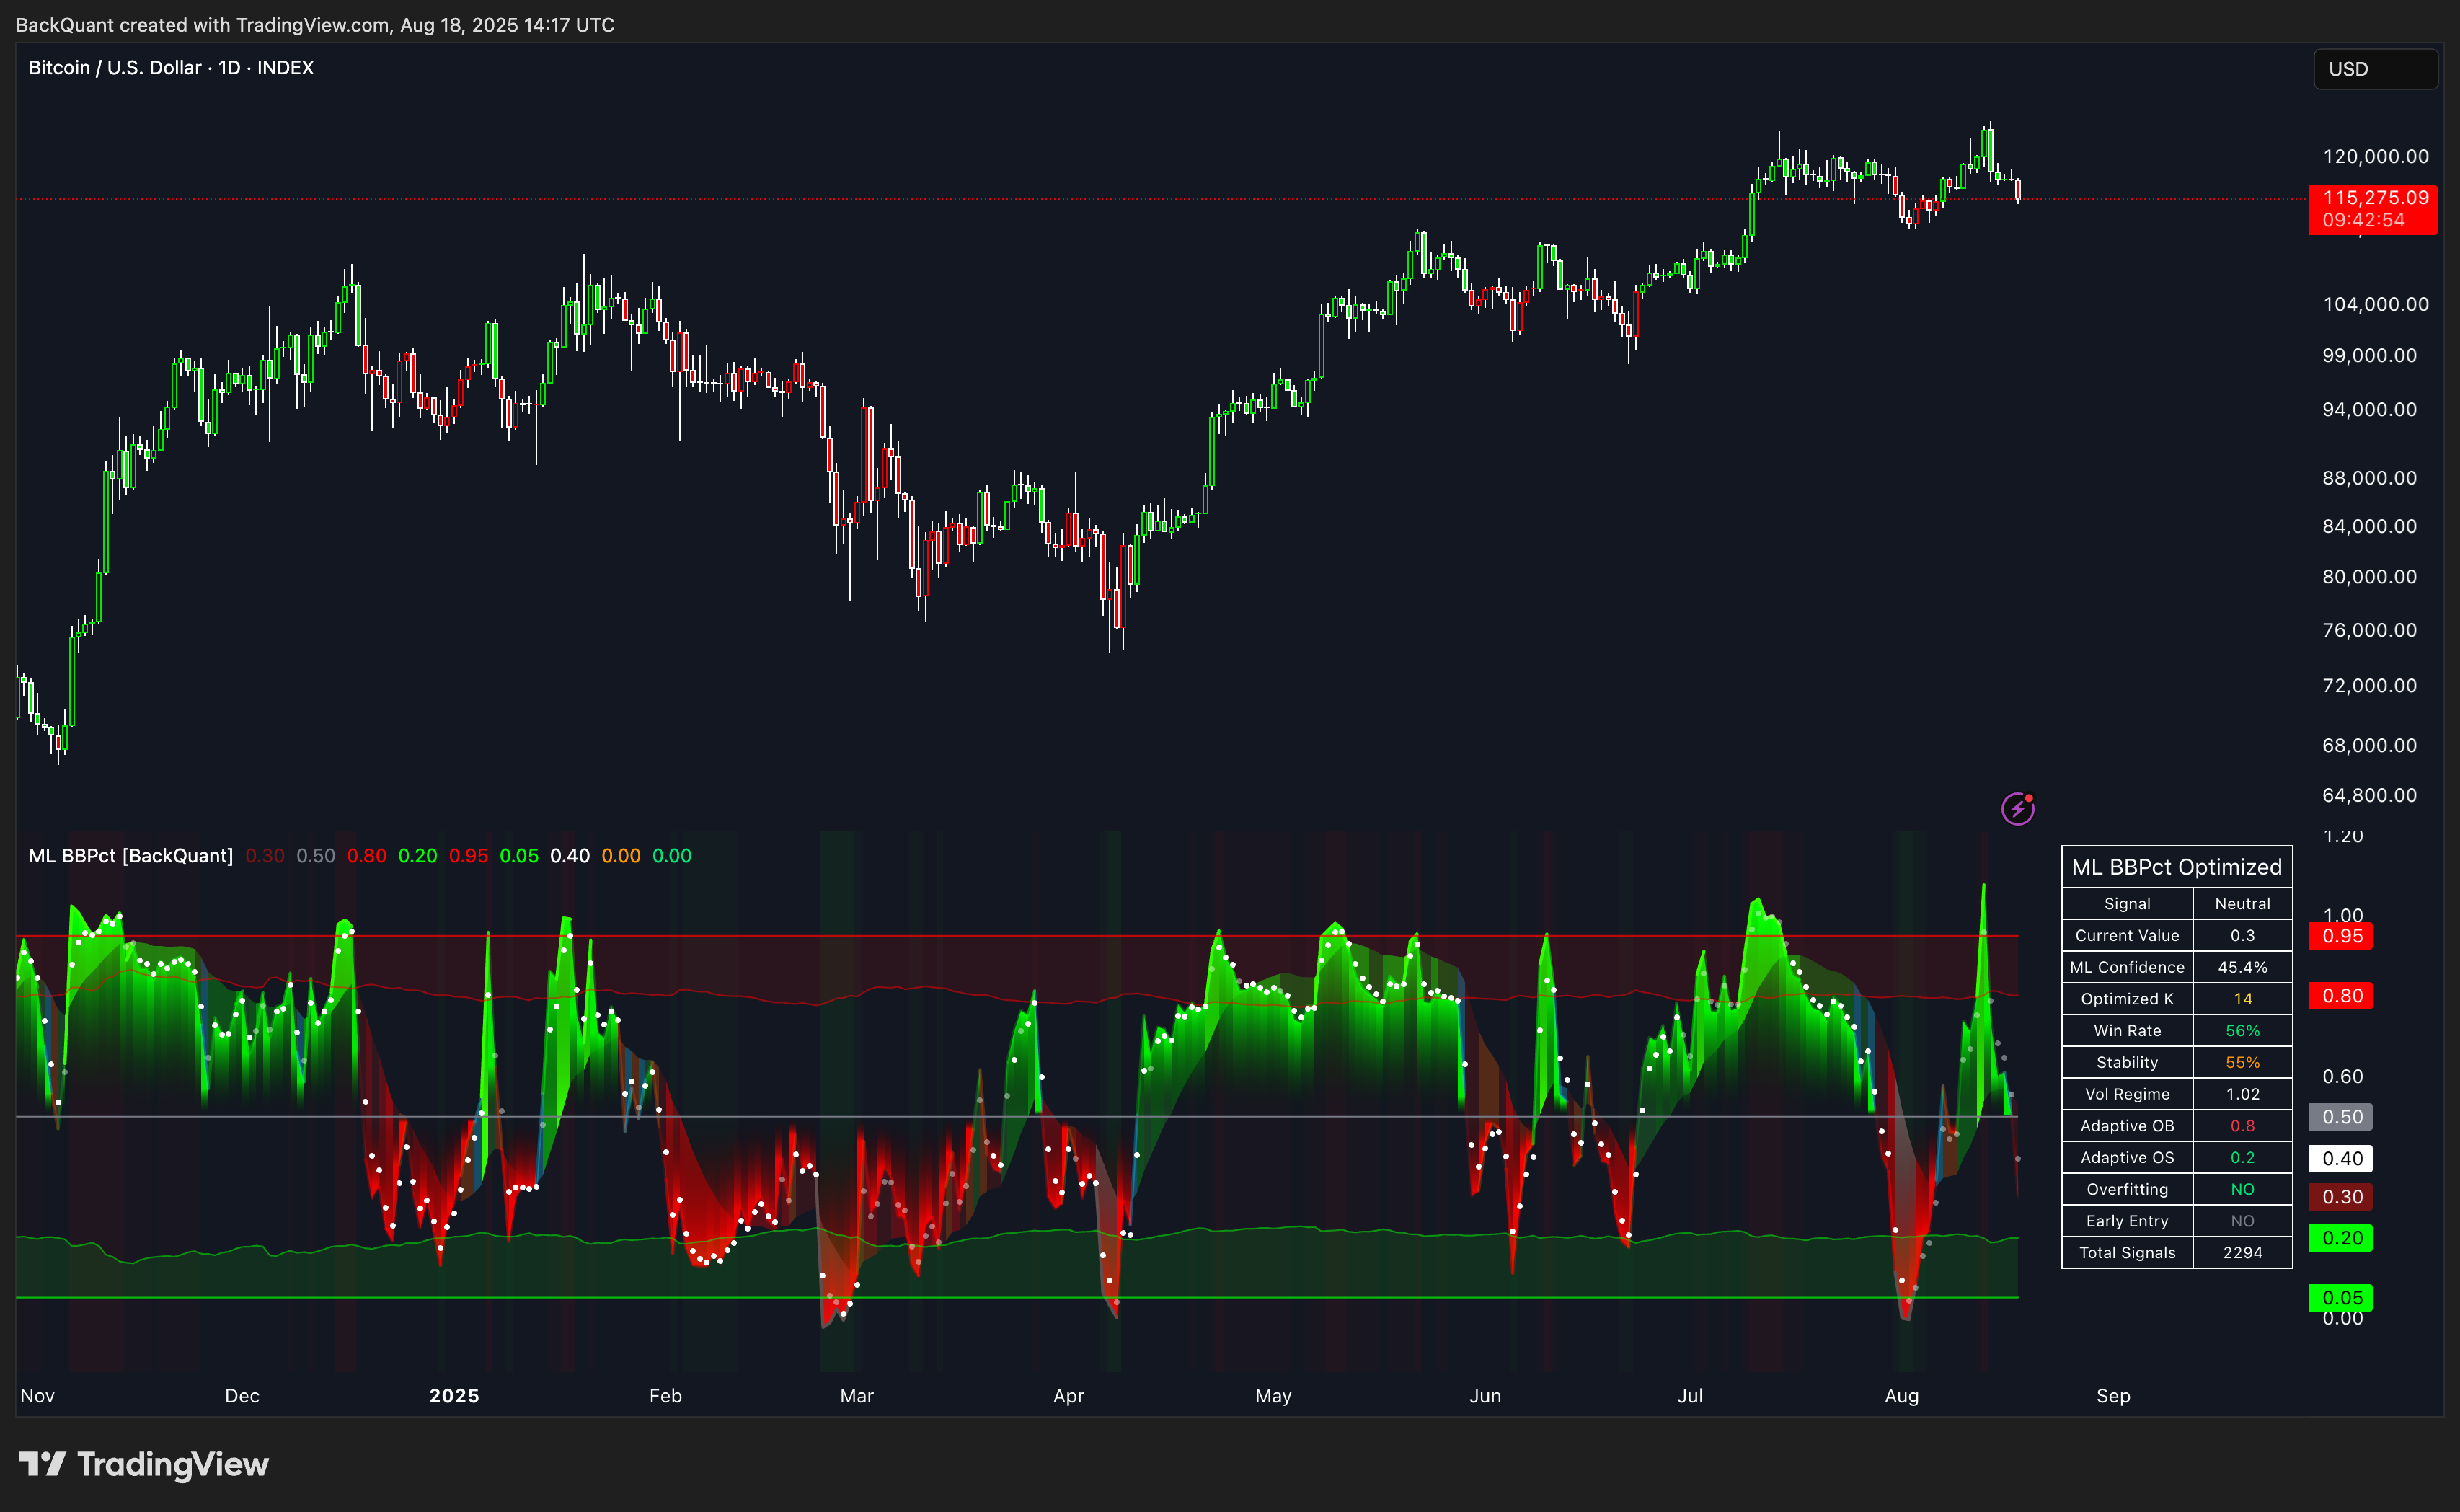
Task: Click the 0.80 red level label
Action: click(2341, 996)
